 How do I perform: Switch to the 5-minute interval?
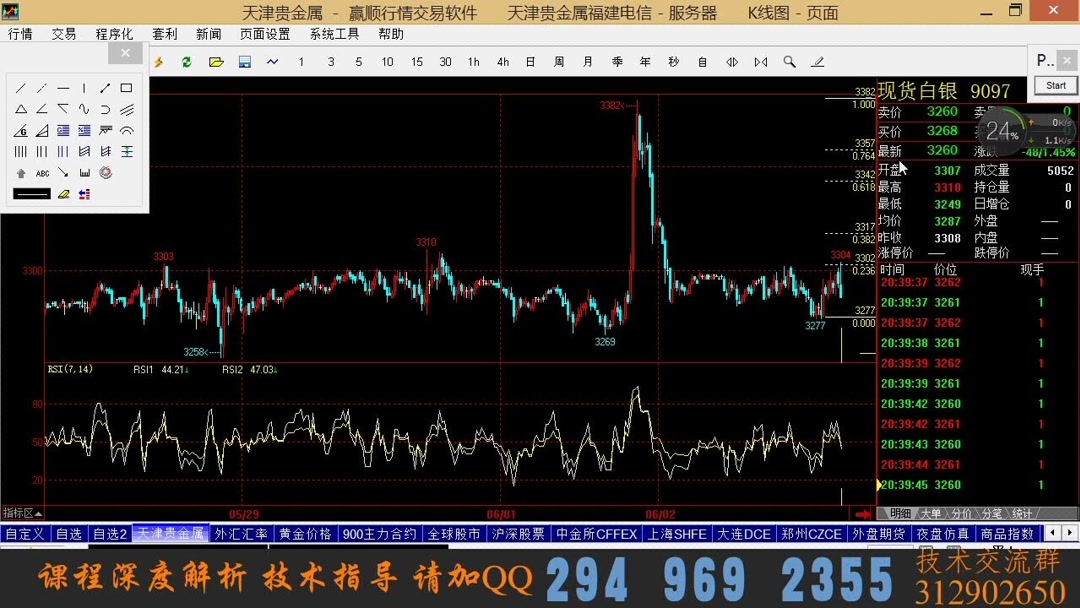[358, 62]
